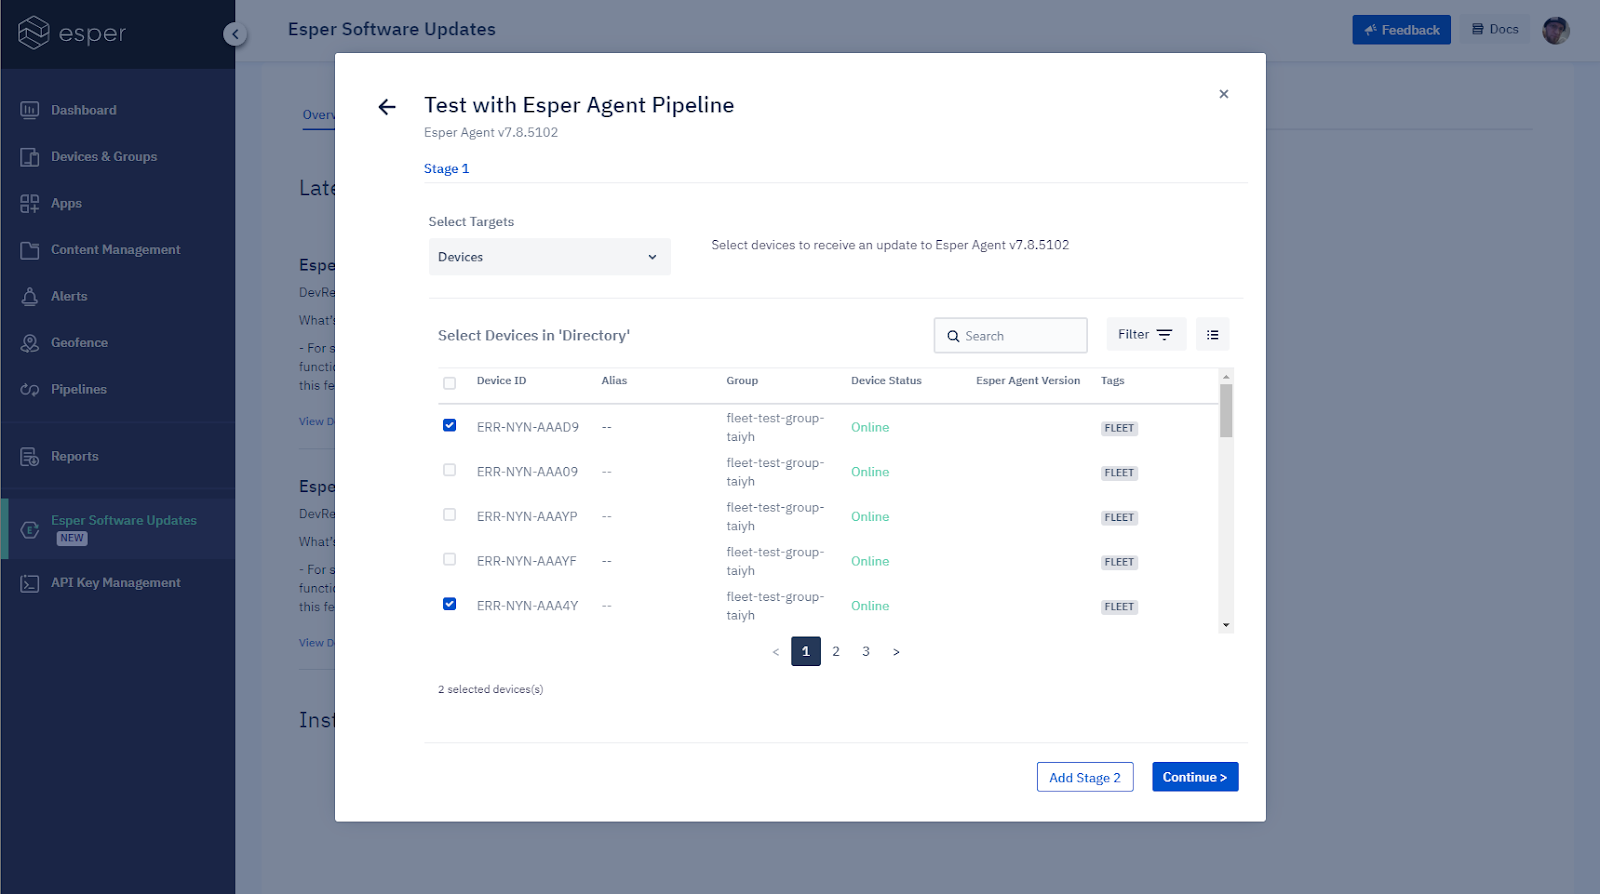The height and width of the screenshot is (894, 1600).
Task: Click the Esper Software Updates icon
Action: pos(30,529)
